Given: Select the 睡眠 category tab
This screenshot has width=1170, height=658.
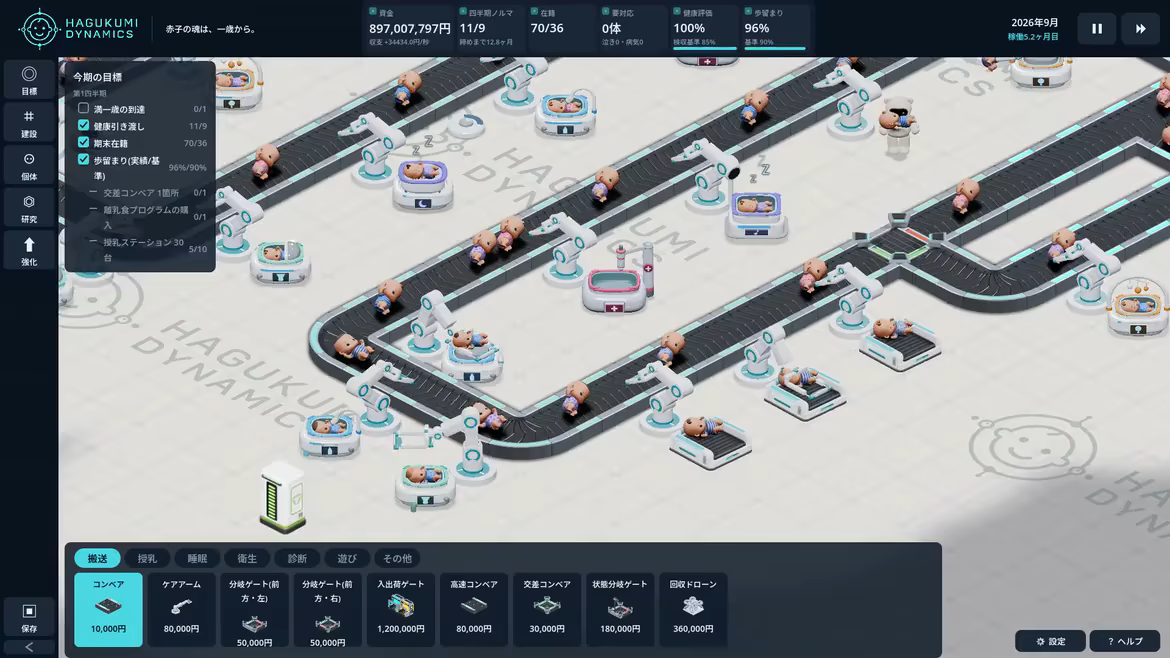Looking at the screenshot, I should pyautogui.click(x=197, y=558).
